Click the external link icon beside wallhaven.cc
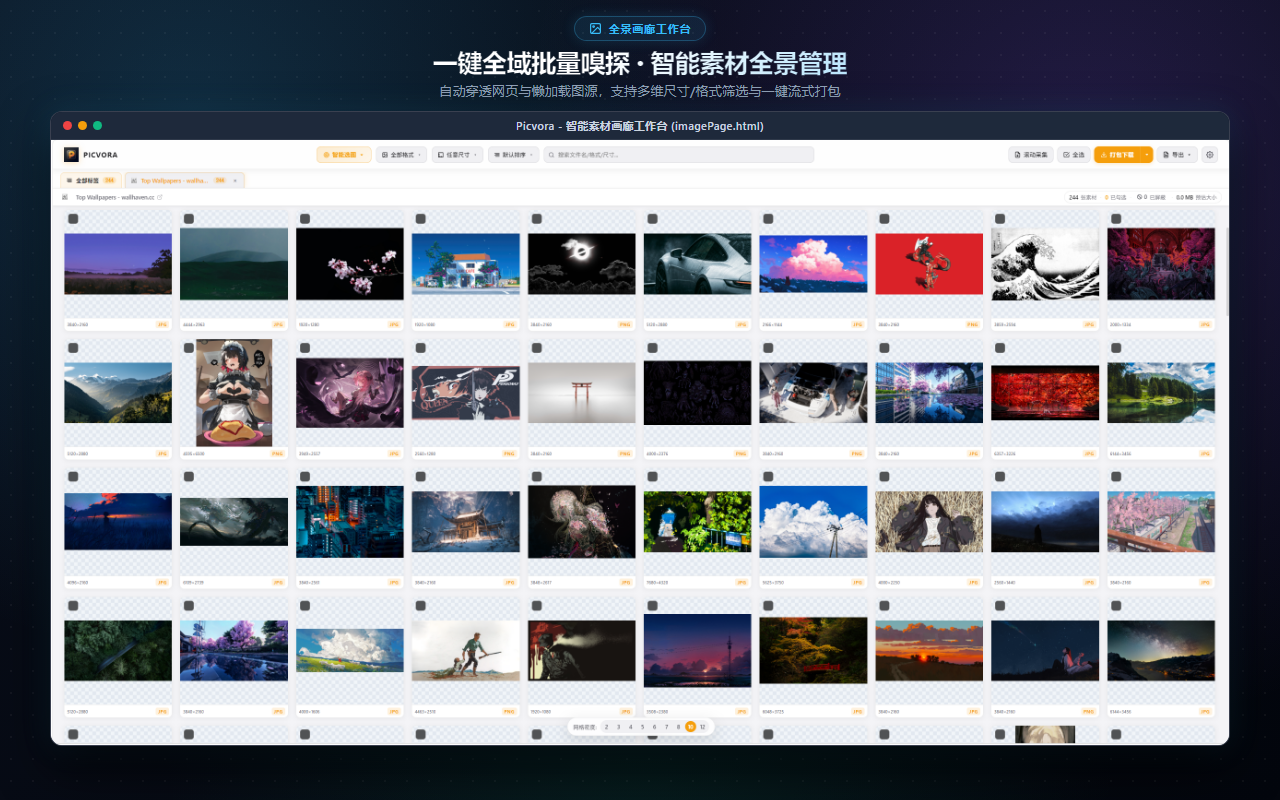This screenshot has width=1280, height=800. [x=159, y=197]
